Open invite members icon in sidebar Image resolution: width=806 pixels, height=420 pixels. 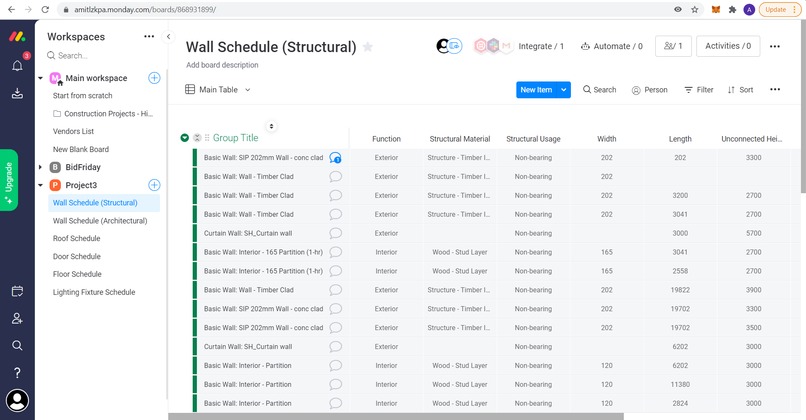pos(17,319)
